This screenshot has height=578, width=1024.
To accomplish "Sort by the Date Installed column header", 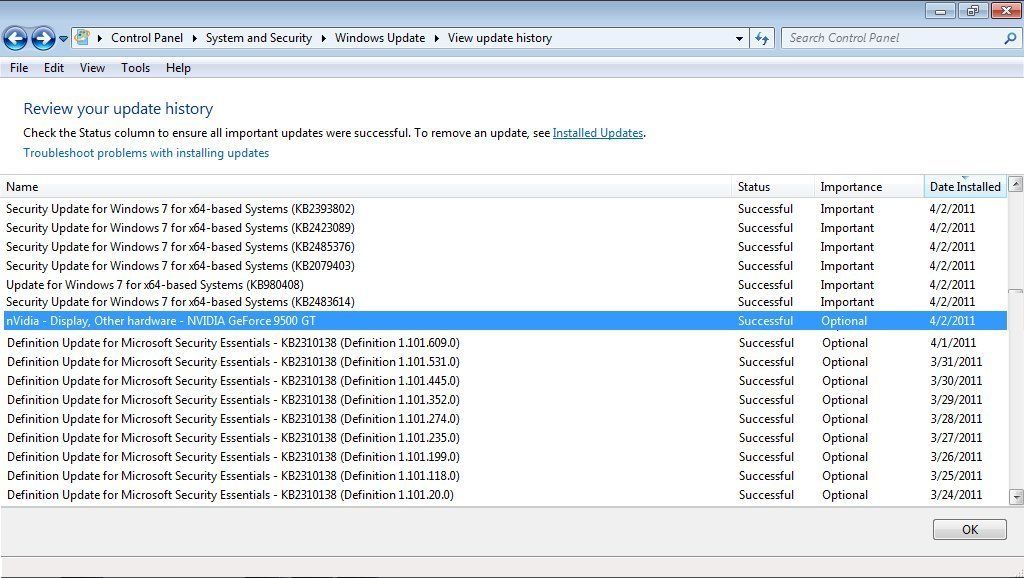I will coord(965,187).
